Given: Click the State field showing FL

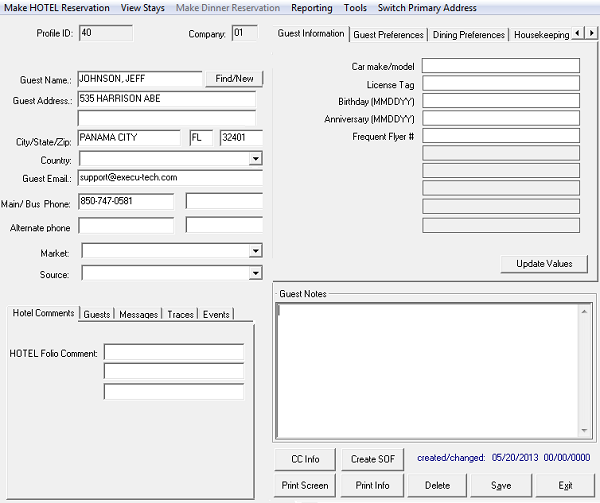Looking at the screenshot, I should pos(201,138).
